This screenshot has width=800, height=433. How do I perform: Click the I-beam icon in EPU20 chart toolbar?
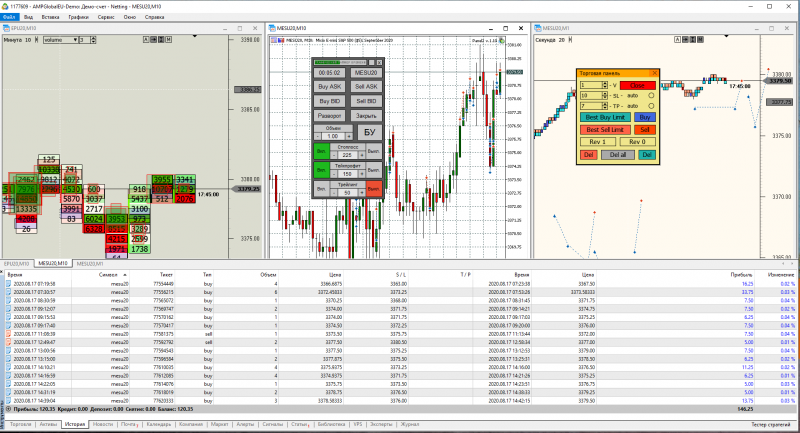(x=161, y=39)
